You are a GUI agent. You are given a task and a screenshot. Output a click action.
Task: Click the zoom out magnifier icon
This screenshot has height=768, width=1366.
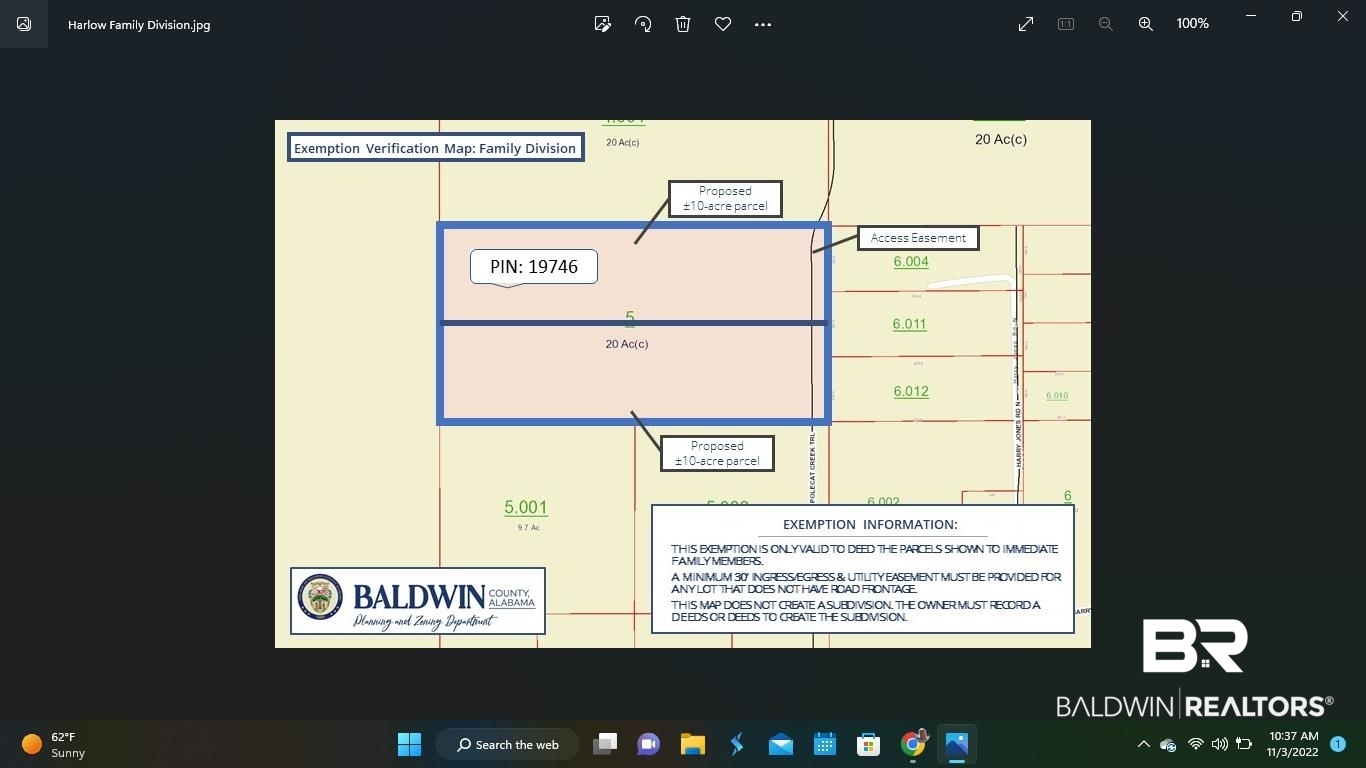pyautogui.click(x=1106, y=24)
